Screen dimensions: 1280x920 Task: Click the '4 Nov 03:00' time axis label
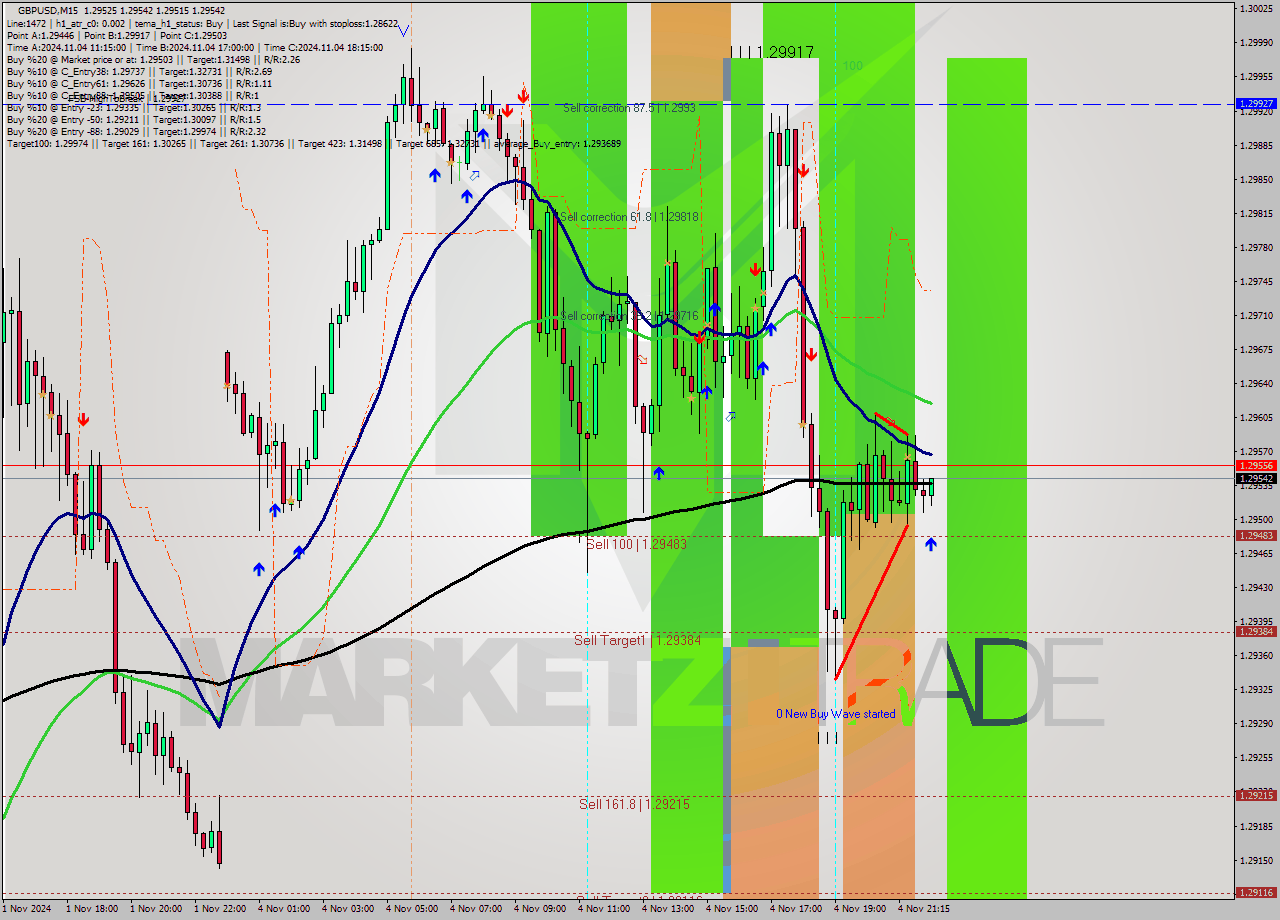click(347, 909)
